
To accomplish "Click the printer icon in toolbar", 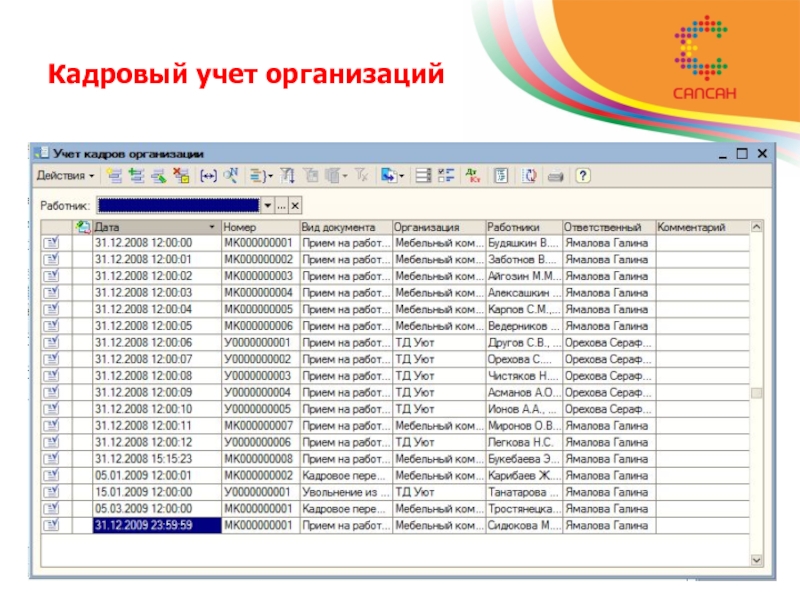I will 555,176.
